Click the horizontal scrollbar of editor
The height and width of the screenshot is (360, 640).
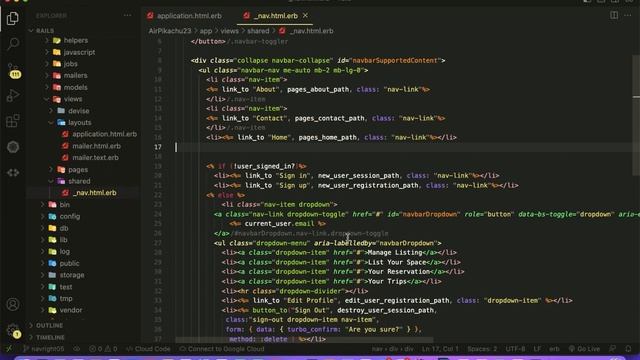[304, 340]
